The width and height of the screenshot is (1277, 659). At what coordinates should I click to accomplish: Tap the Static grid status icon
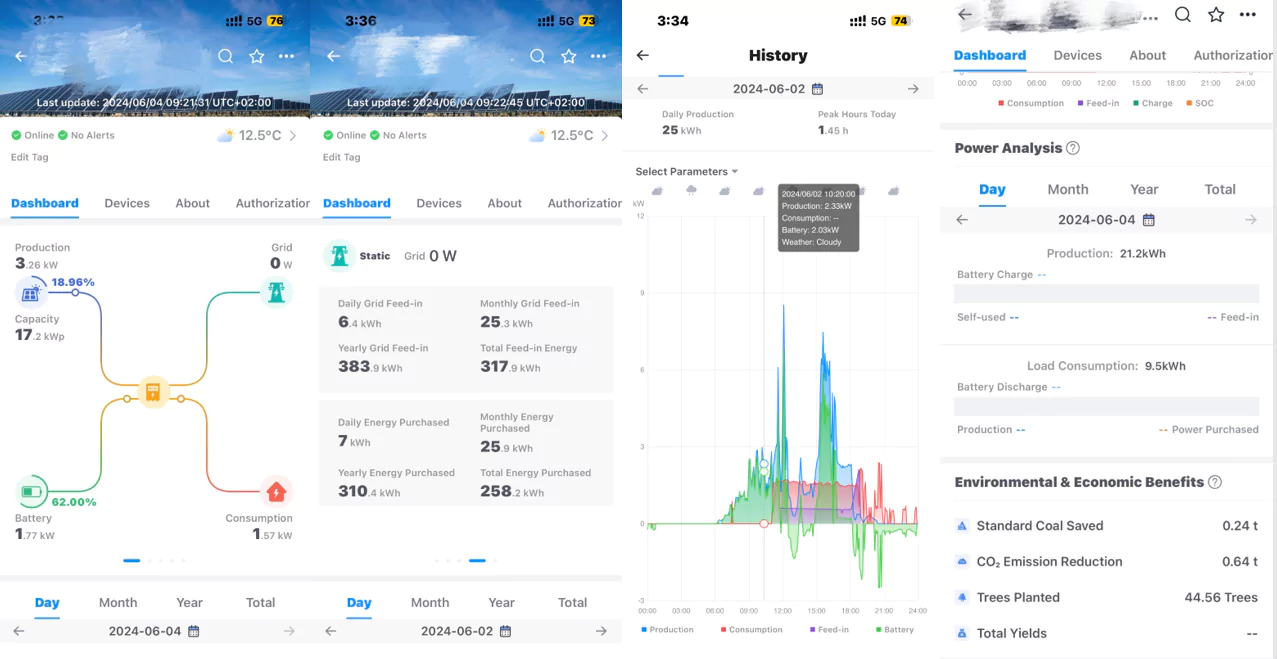click(340, 256)
